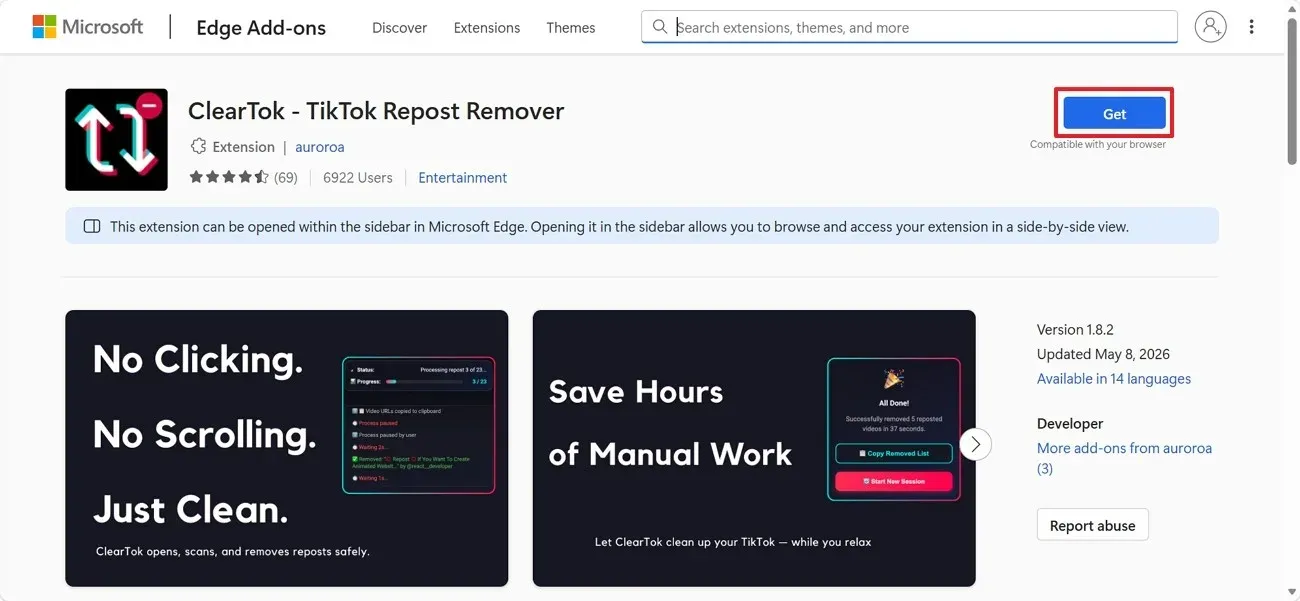Open the account profile icon
The image size is (1300, 601).
(x=1210, y=27)
